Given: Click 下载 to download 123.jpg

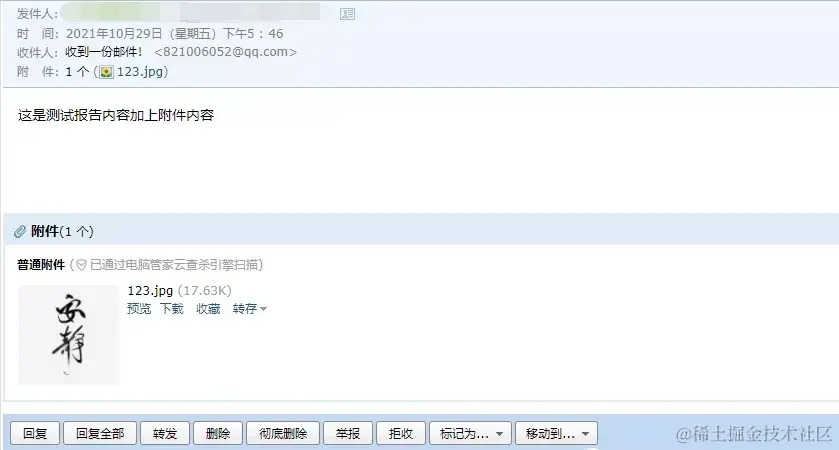Looking at the screenshot, I should coord(172,309).
